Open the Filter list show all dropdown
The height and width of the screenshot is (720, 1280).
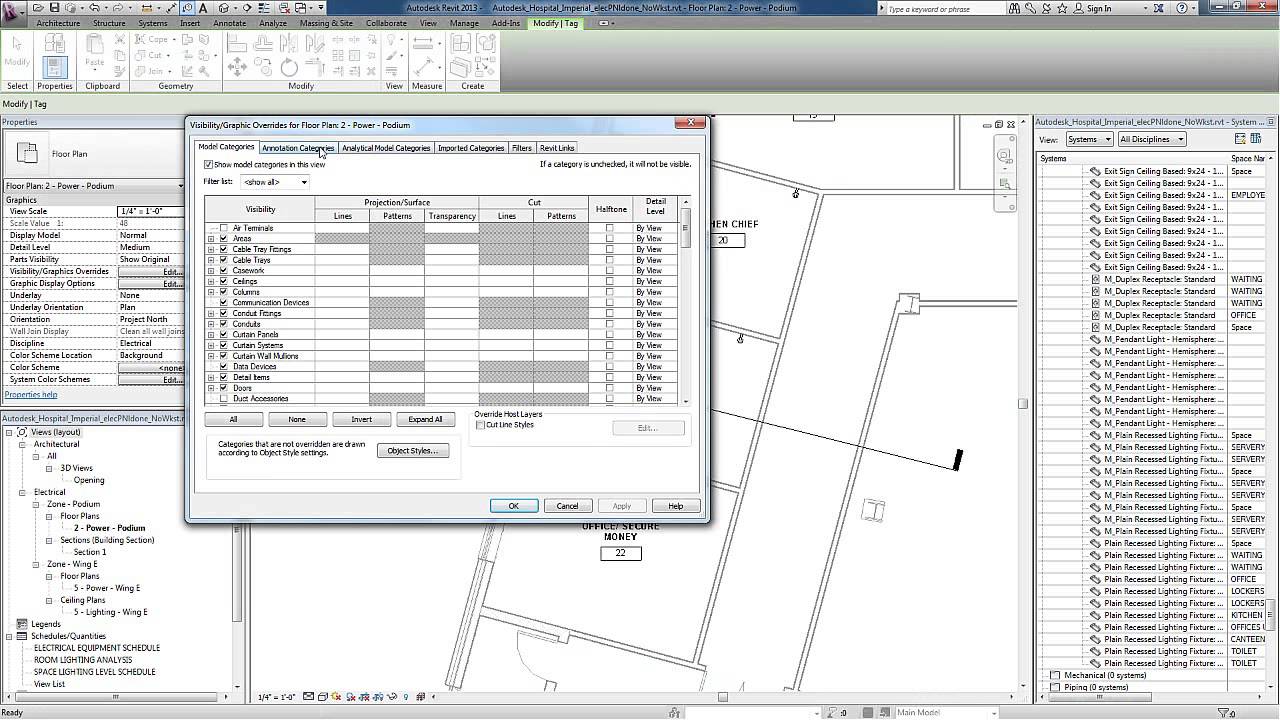point(275,182)
